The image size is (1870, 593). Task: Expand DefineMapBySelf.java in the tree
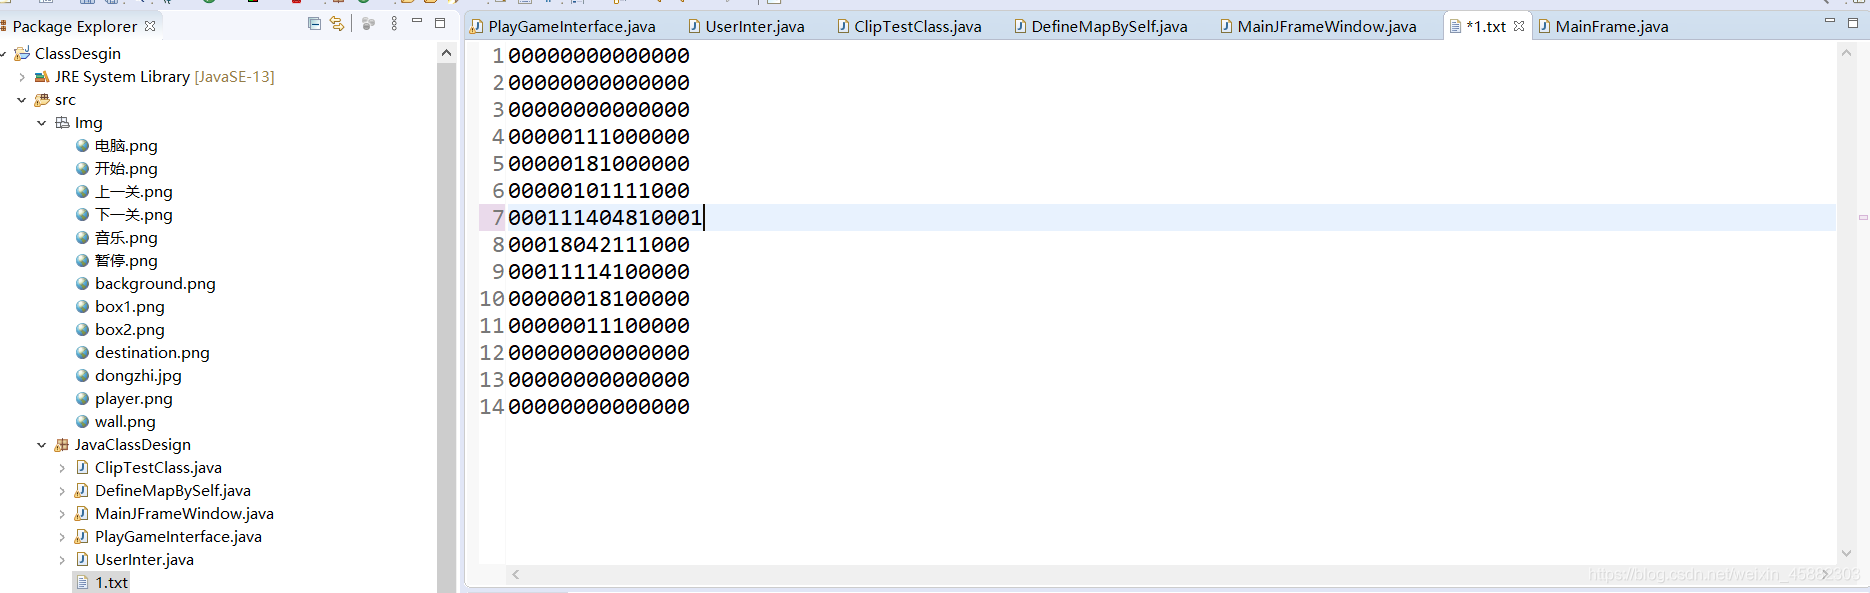click(x=62, y=491)
